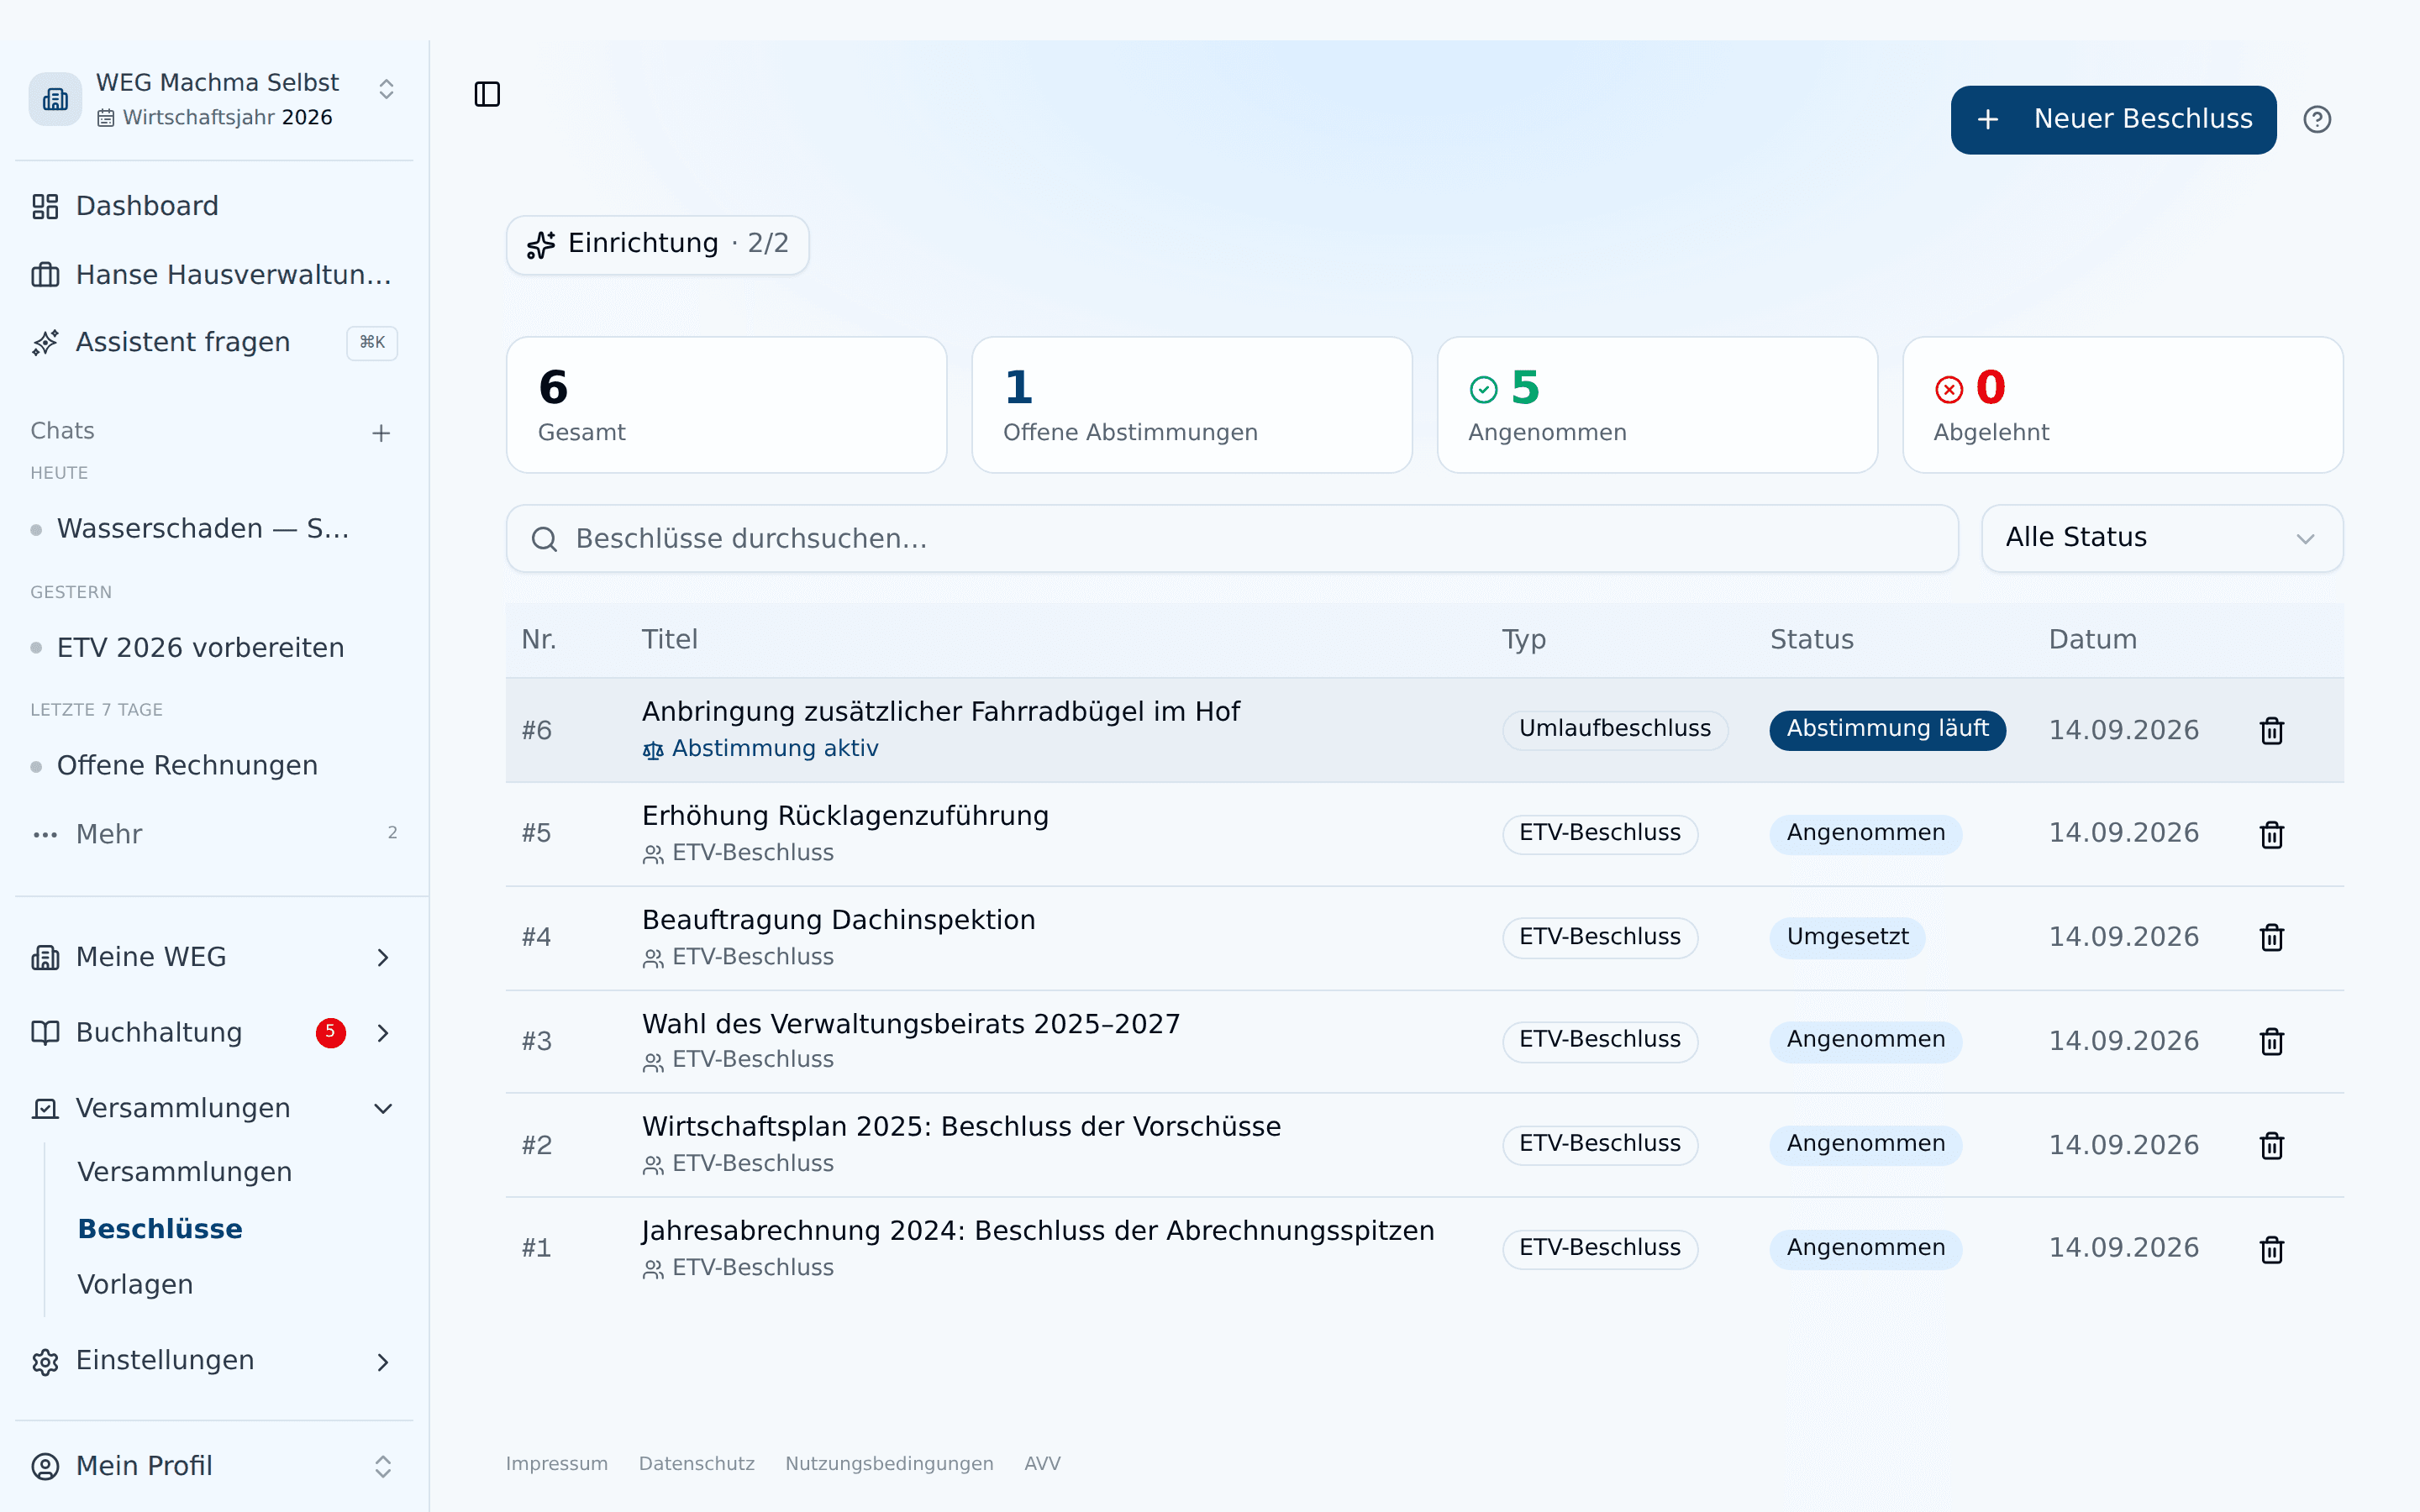Click the scale icon beside Abstimmung aktiv
The image size is (2420, 1512).
coord(653,750)
